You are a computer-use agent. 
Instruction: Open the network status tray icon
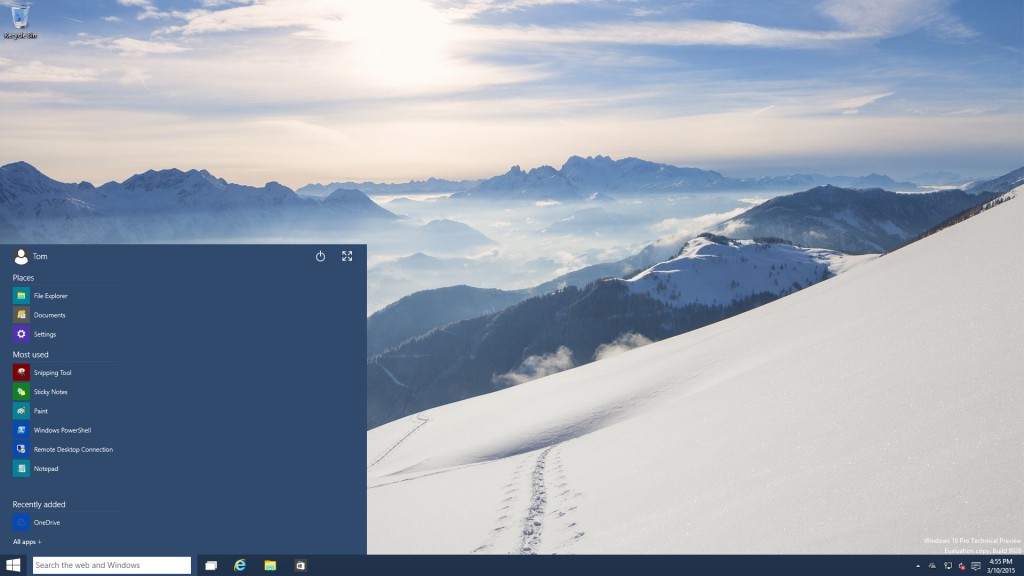click(x=948, y=566)
